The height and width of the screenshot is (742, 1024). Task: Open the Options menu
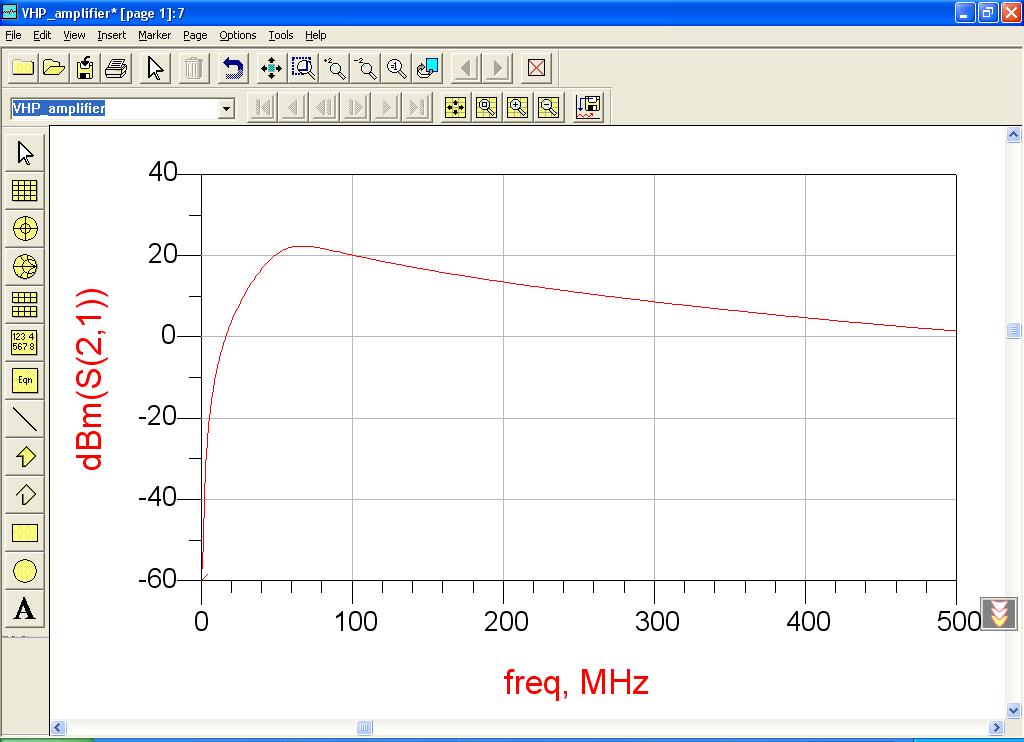click(x=238, y=35)
